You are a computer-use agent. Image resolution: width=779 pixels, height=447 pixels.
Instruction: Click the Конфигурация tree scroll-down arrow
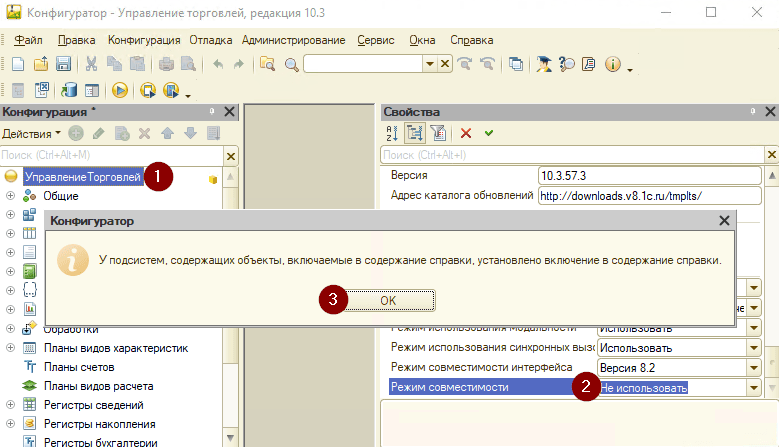230,438
